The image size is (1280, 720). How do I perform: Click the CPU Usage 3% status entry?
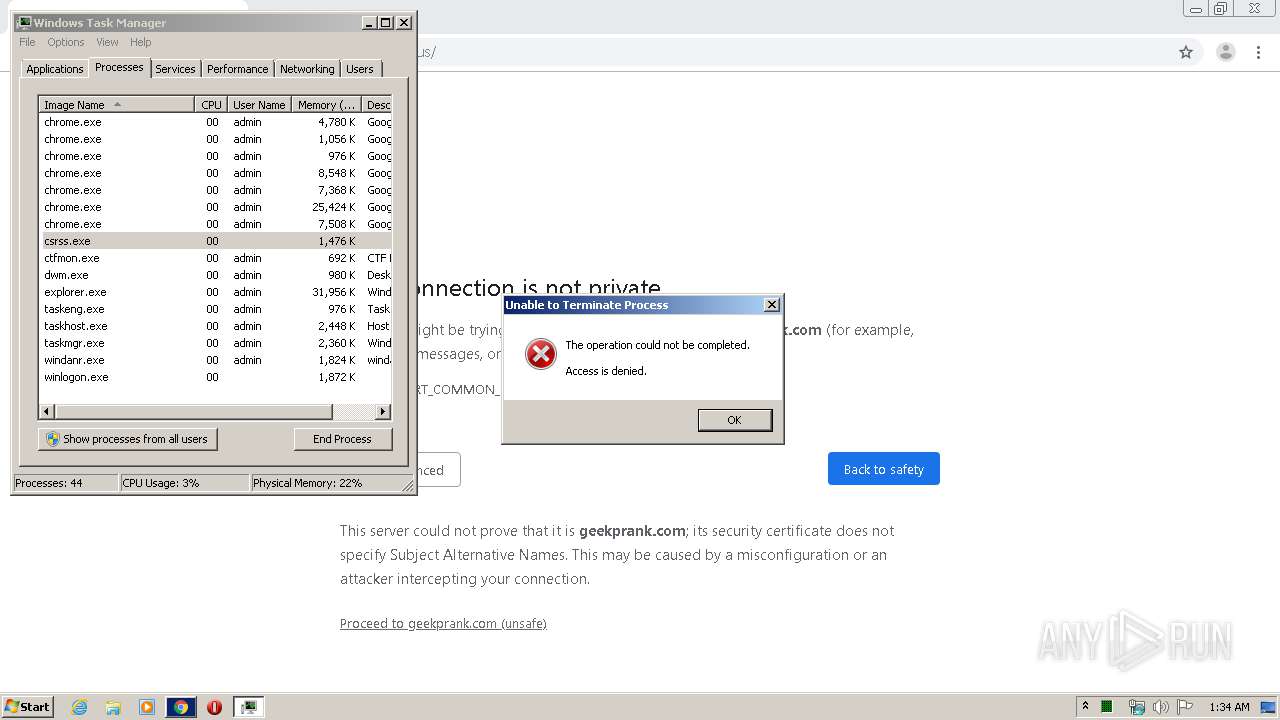184,483
